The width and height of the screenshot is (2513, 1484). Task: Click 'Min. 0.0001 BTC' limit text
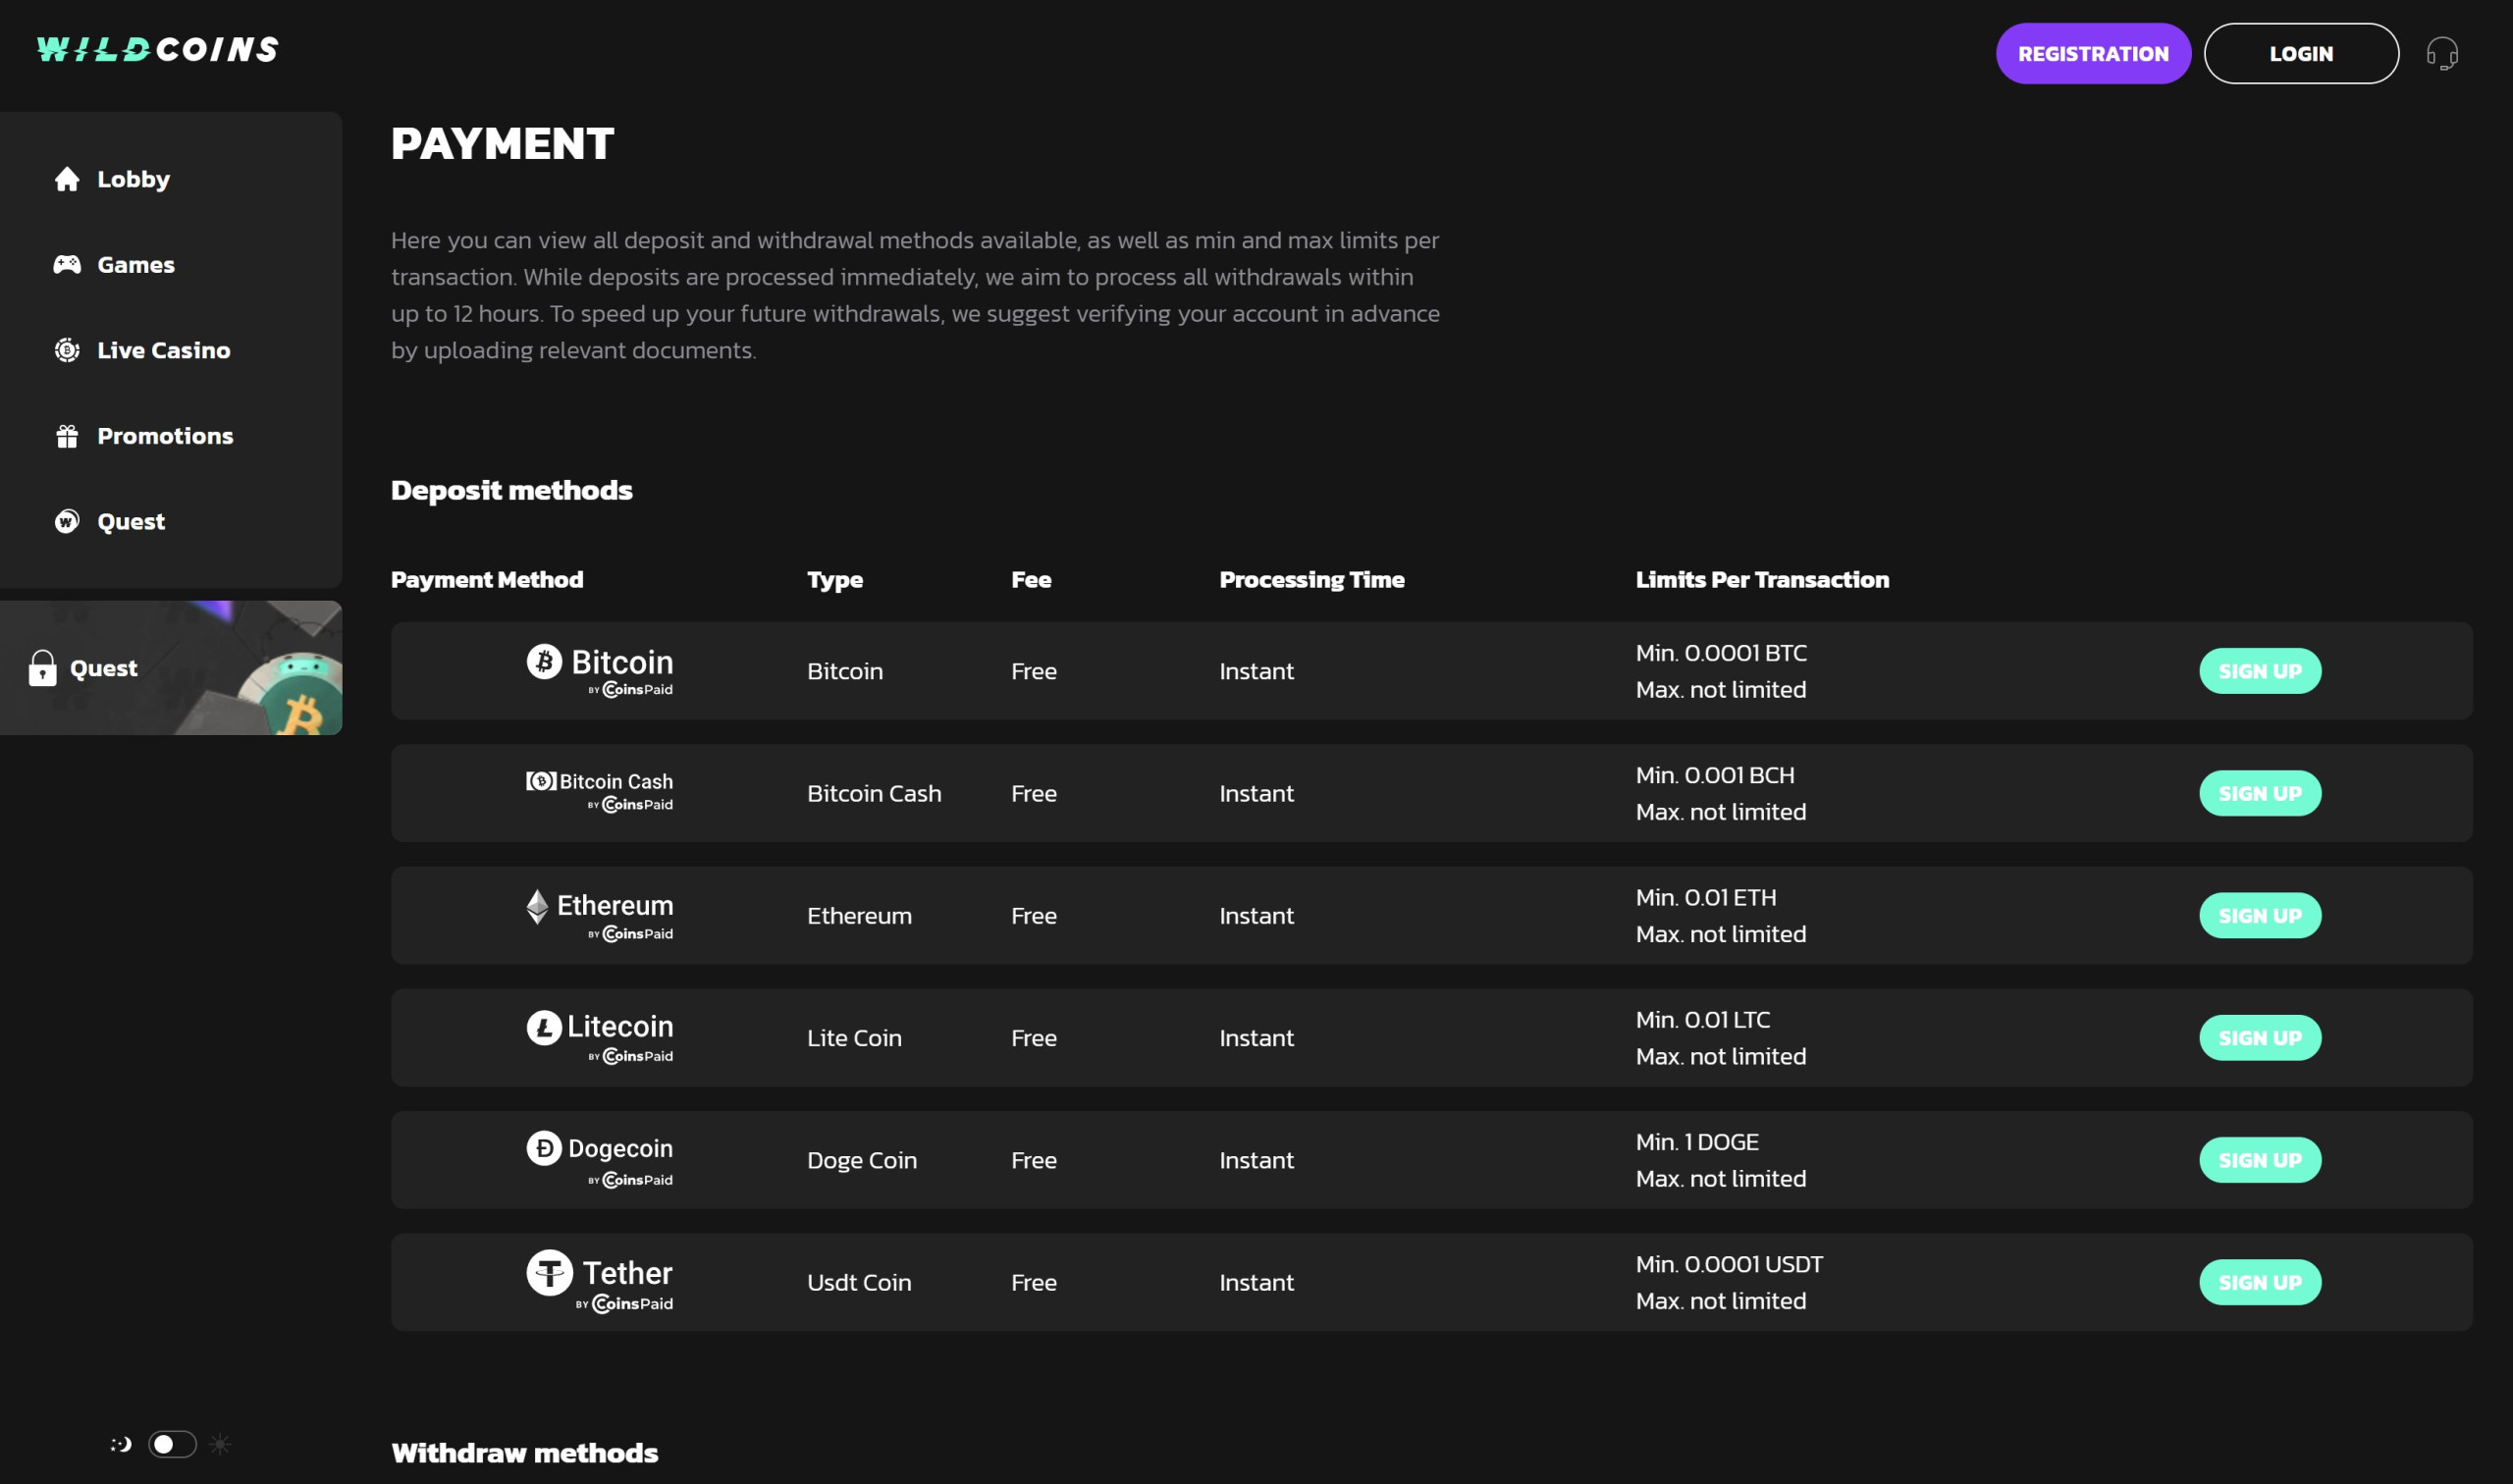click(x=1721, y=653)
